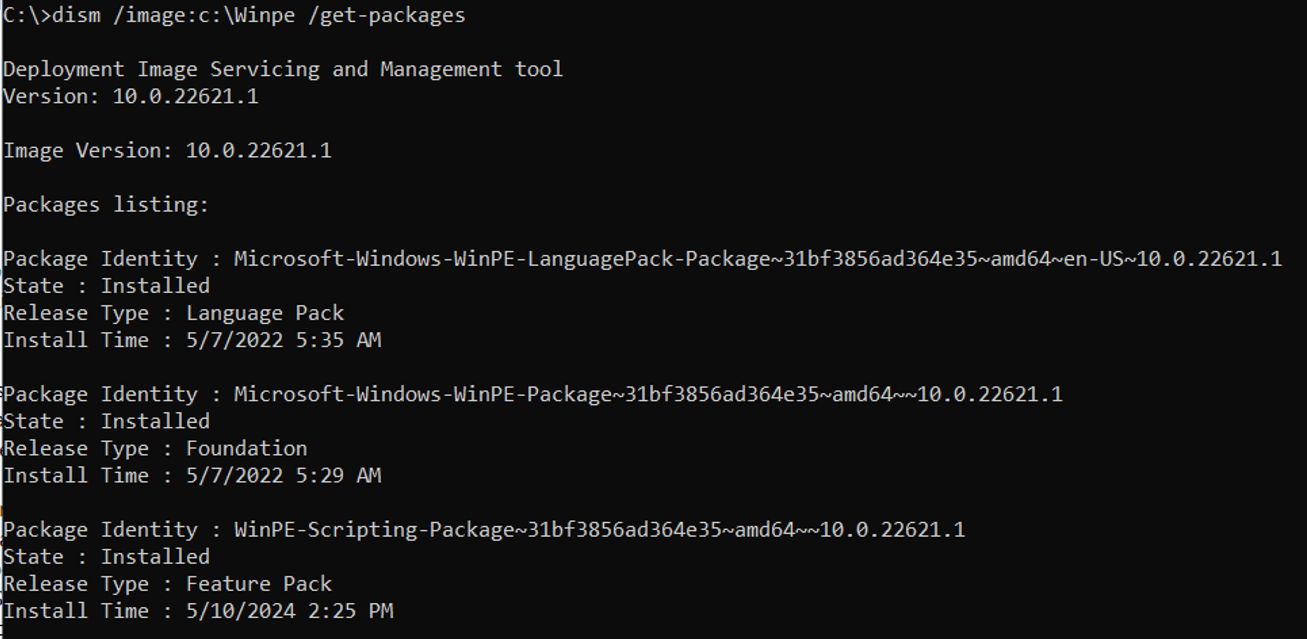Image resolution: width=1307 pixels, height=639 pixels.
Task: Click the "Release Type : Language Pack" line
Action: click(173, 313)
